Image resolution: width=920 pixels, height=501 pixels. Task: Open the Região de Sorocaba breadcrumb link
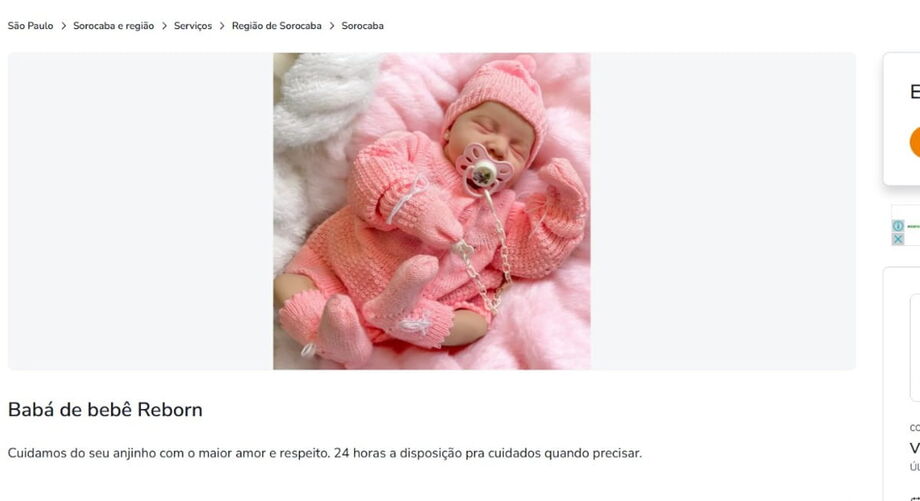coord(276,26)
